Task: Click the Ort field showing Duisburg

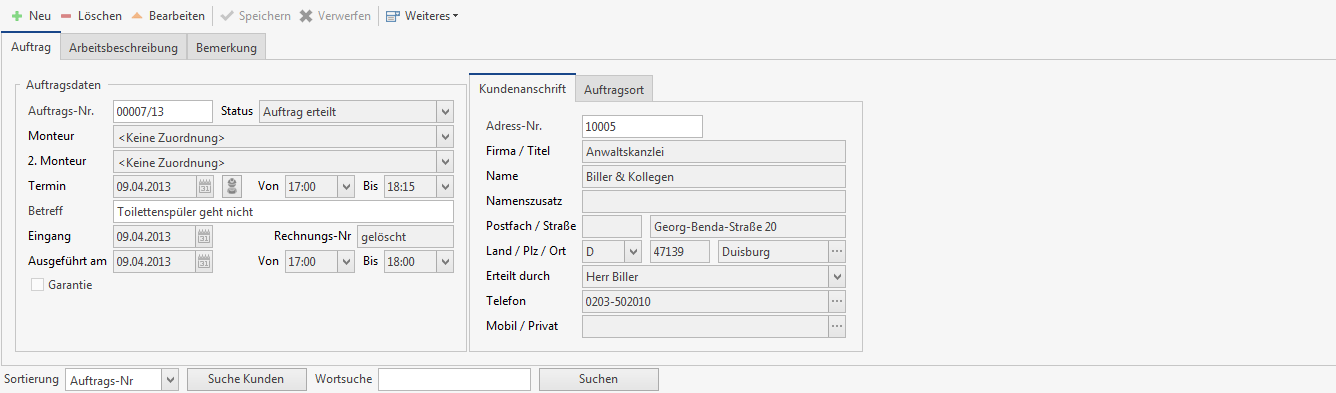Action: (x=773, y=251)
